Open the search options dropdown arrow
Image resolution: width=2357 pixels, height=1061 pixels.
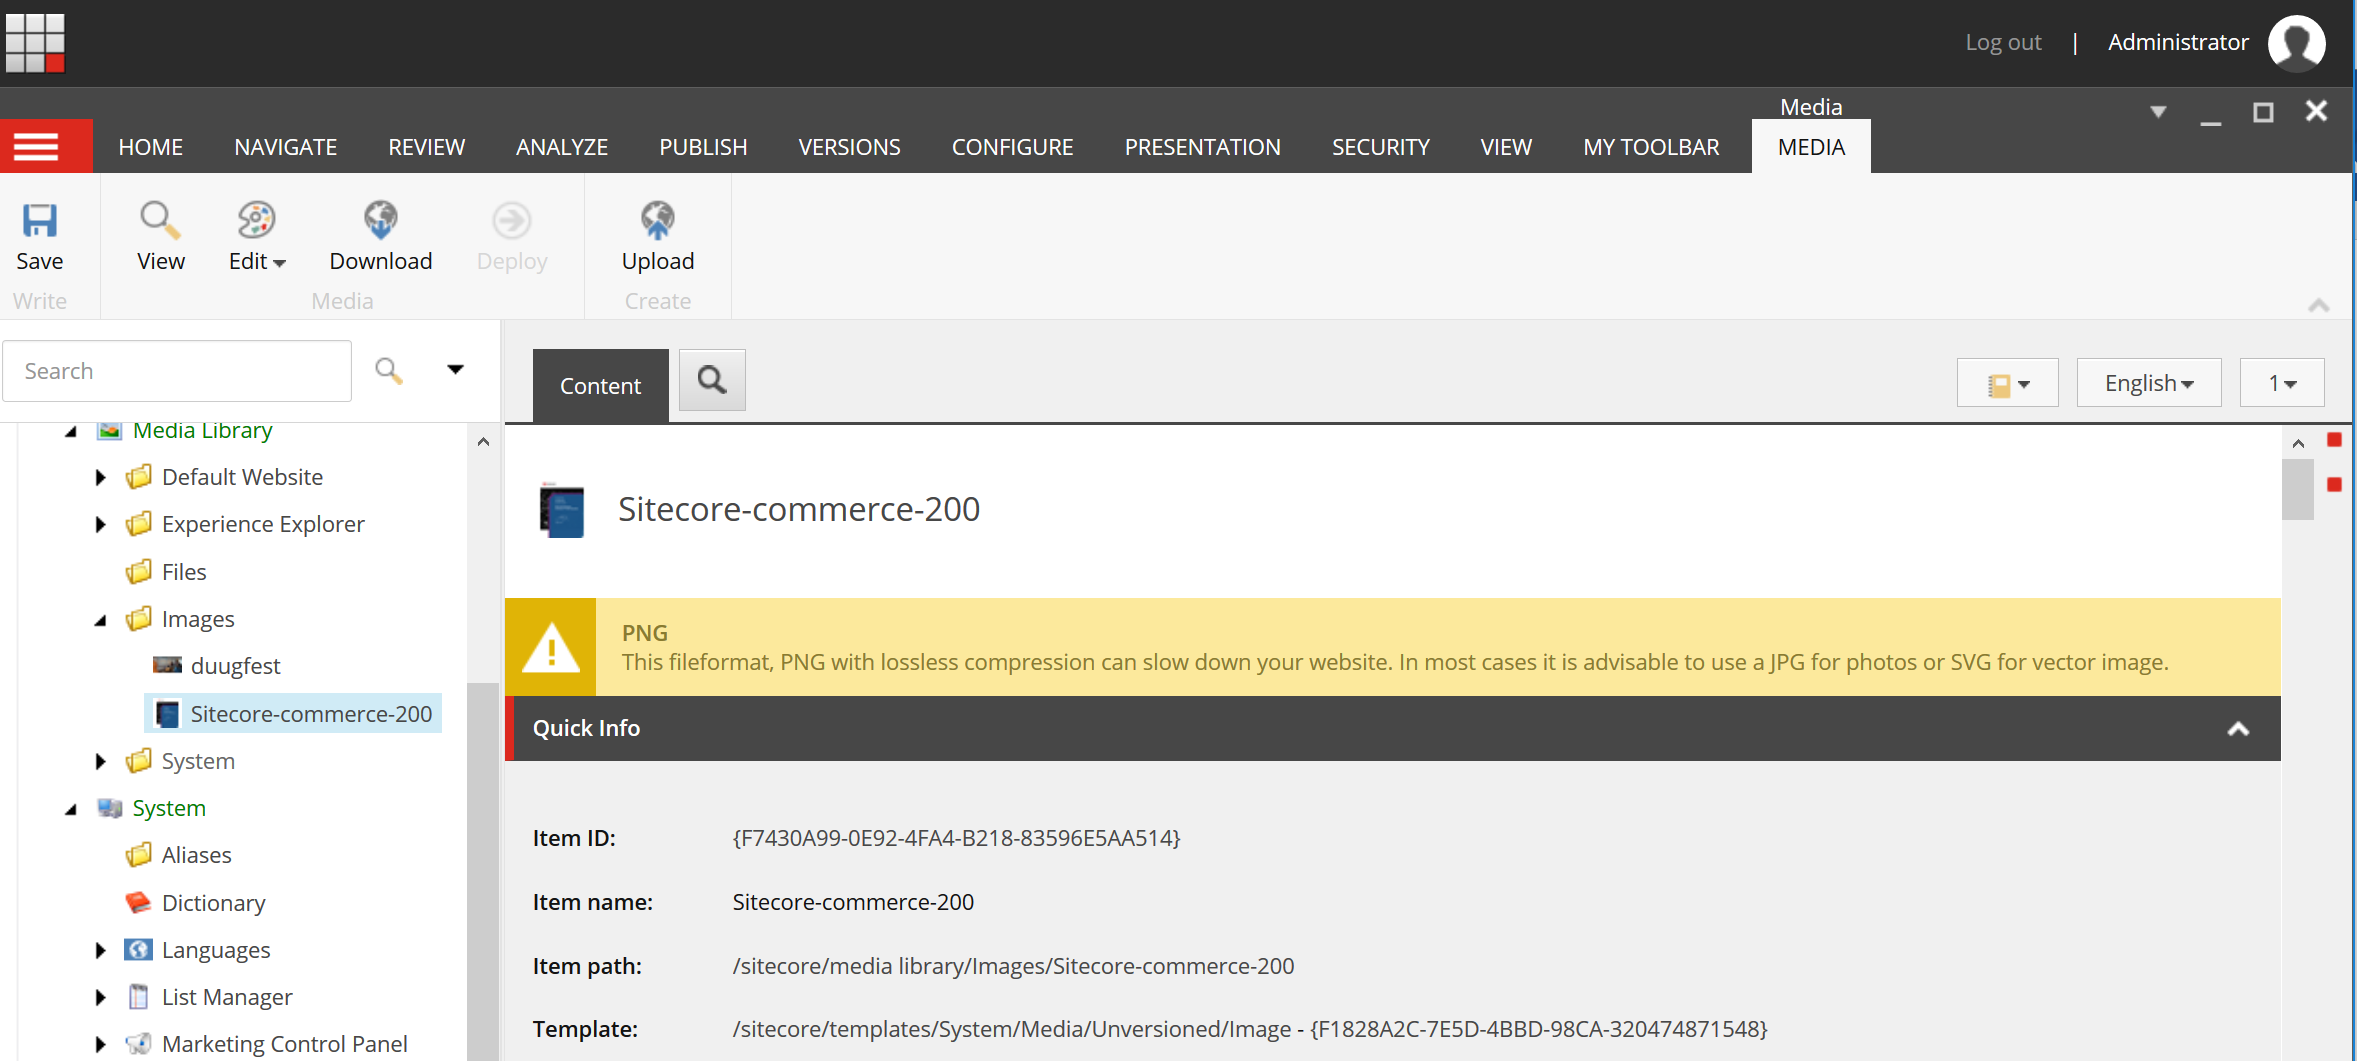(x=455, y=370)
